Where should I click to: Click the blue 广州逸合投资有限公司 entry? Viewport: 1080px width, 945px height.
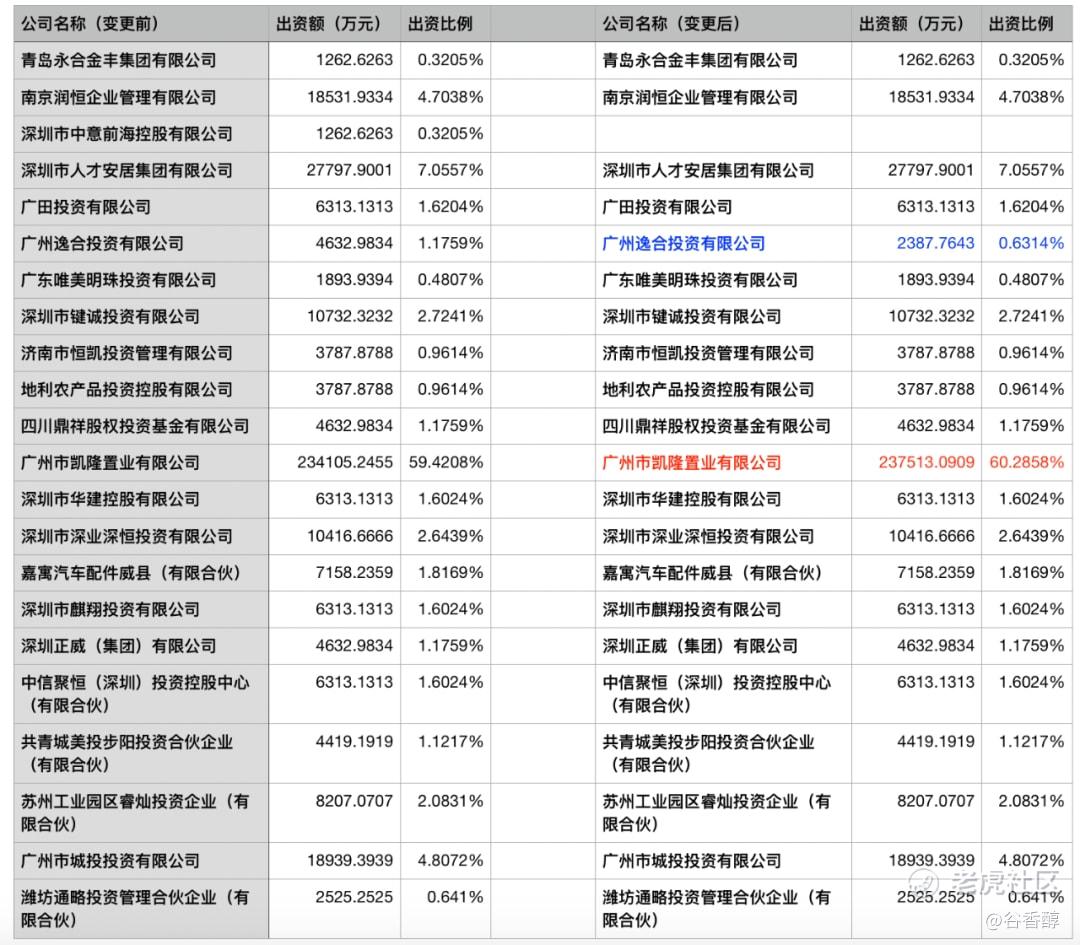(683, 243)
